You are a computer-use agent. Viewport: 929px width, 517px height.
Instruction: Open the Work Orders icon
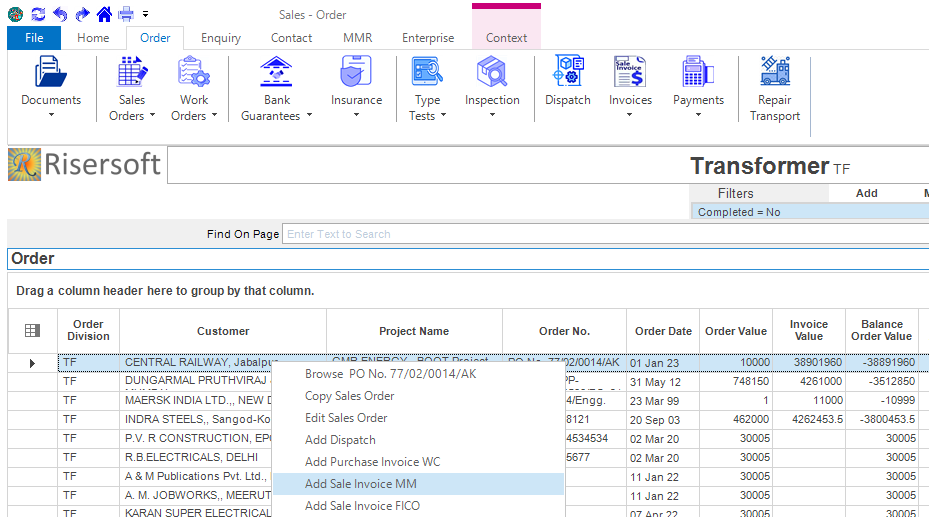click(193, 73)
